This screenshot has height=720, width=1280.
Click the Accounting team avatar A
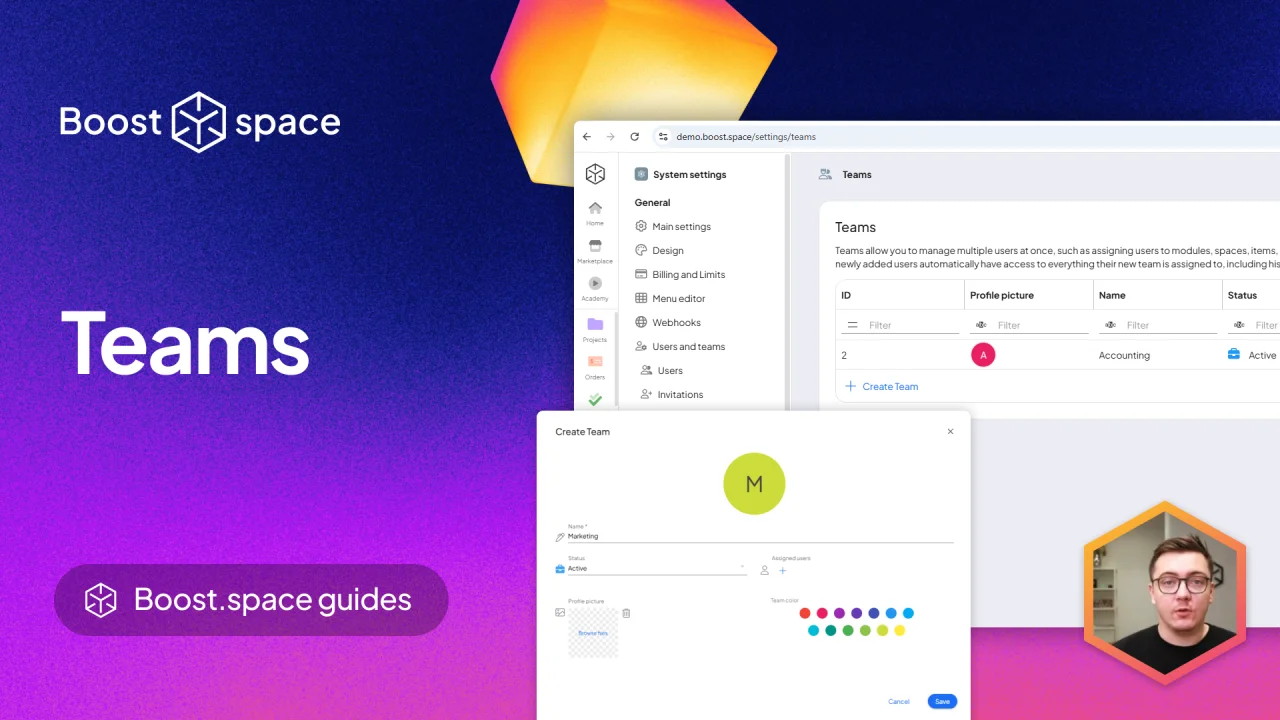[983, 355]
